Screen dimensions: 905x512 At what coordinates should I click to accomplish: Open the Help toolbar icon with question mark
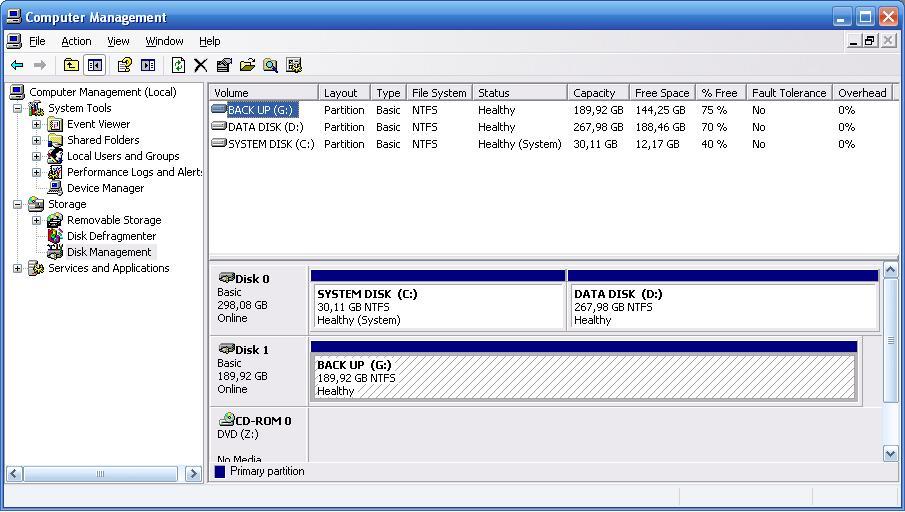coord(125,65)
